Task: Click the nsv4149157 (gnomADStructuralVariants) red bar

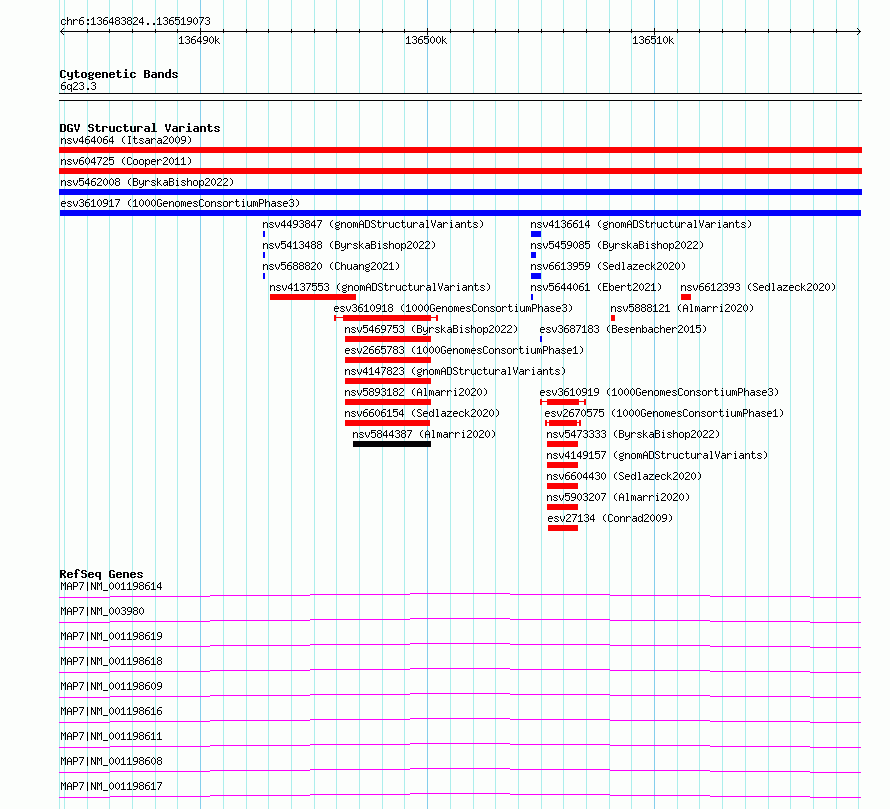Action: (x=562, y=465)
